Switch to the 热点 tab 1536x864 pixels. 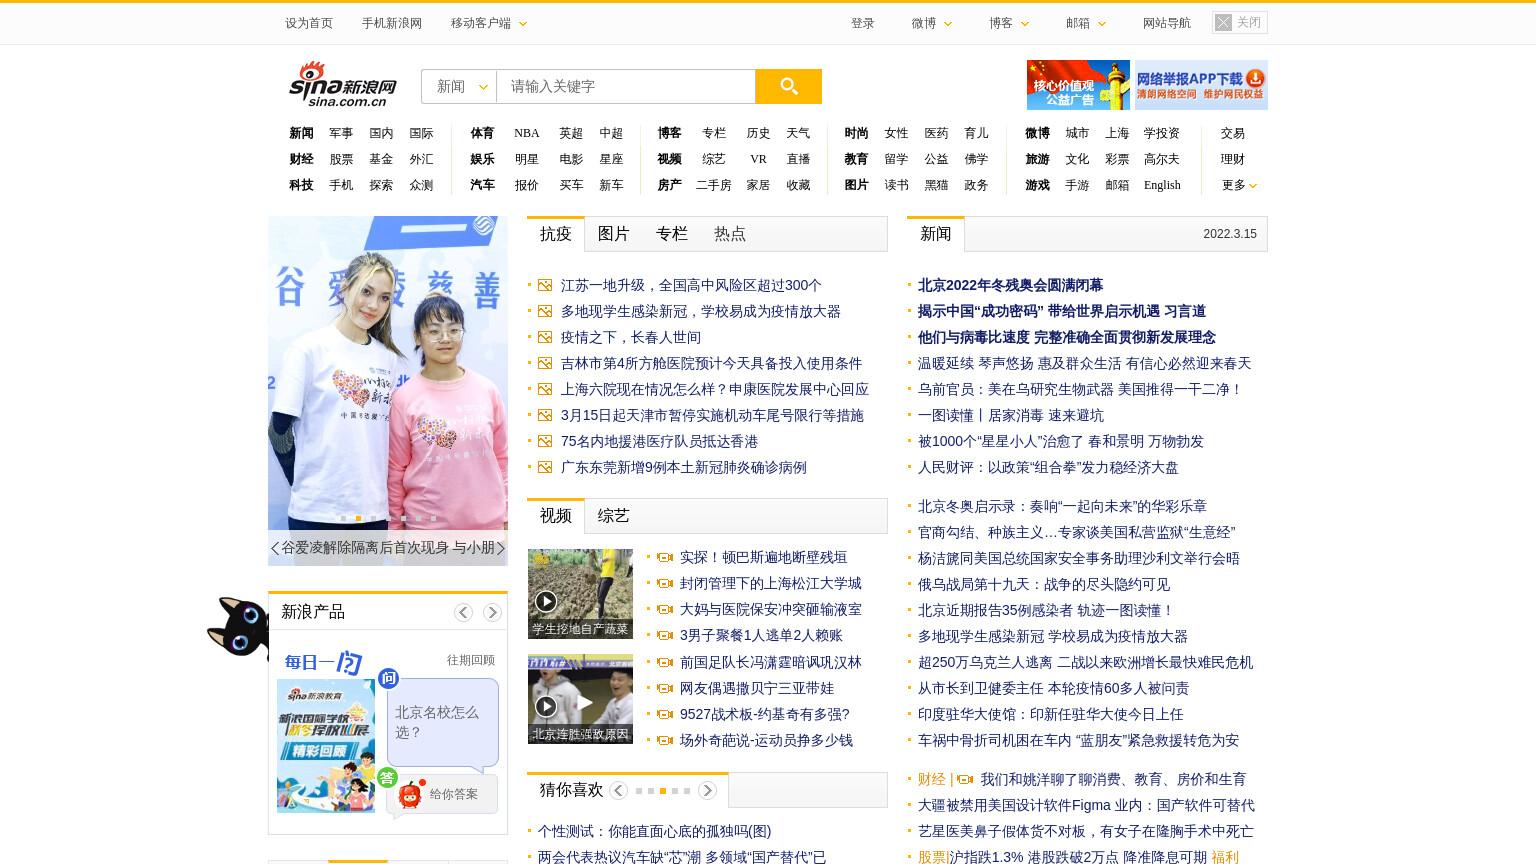tap(730, 234)
